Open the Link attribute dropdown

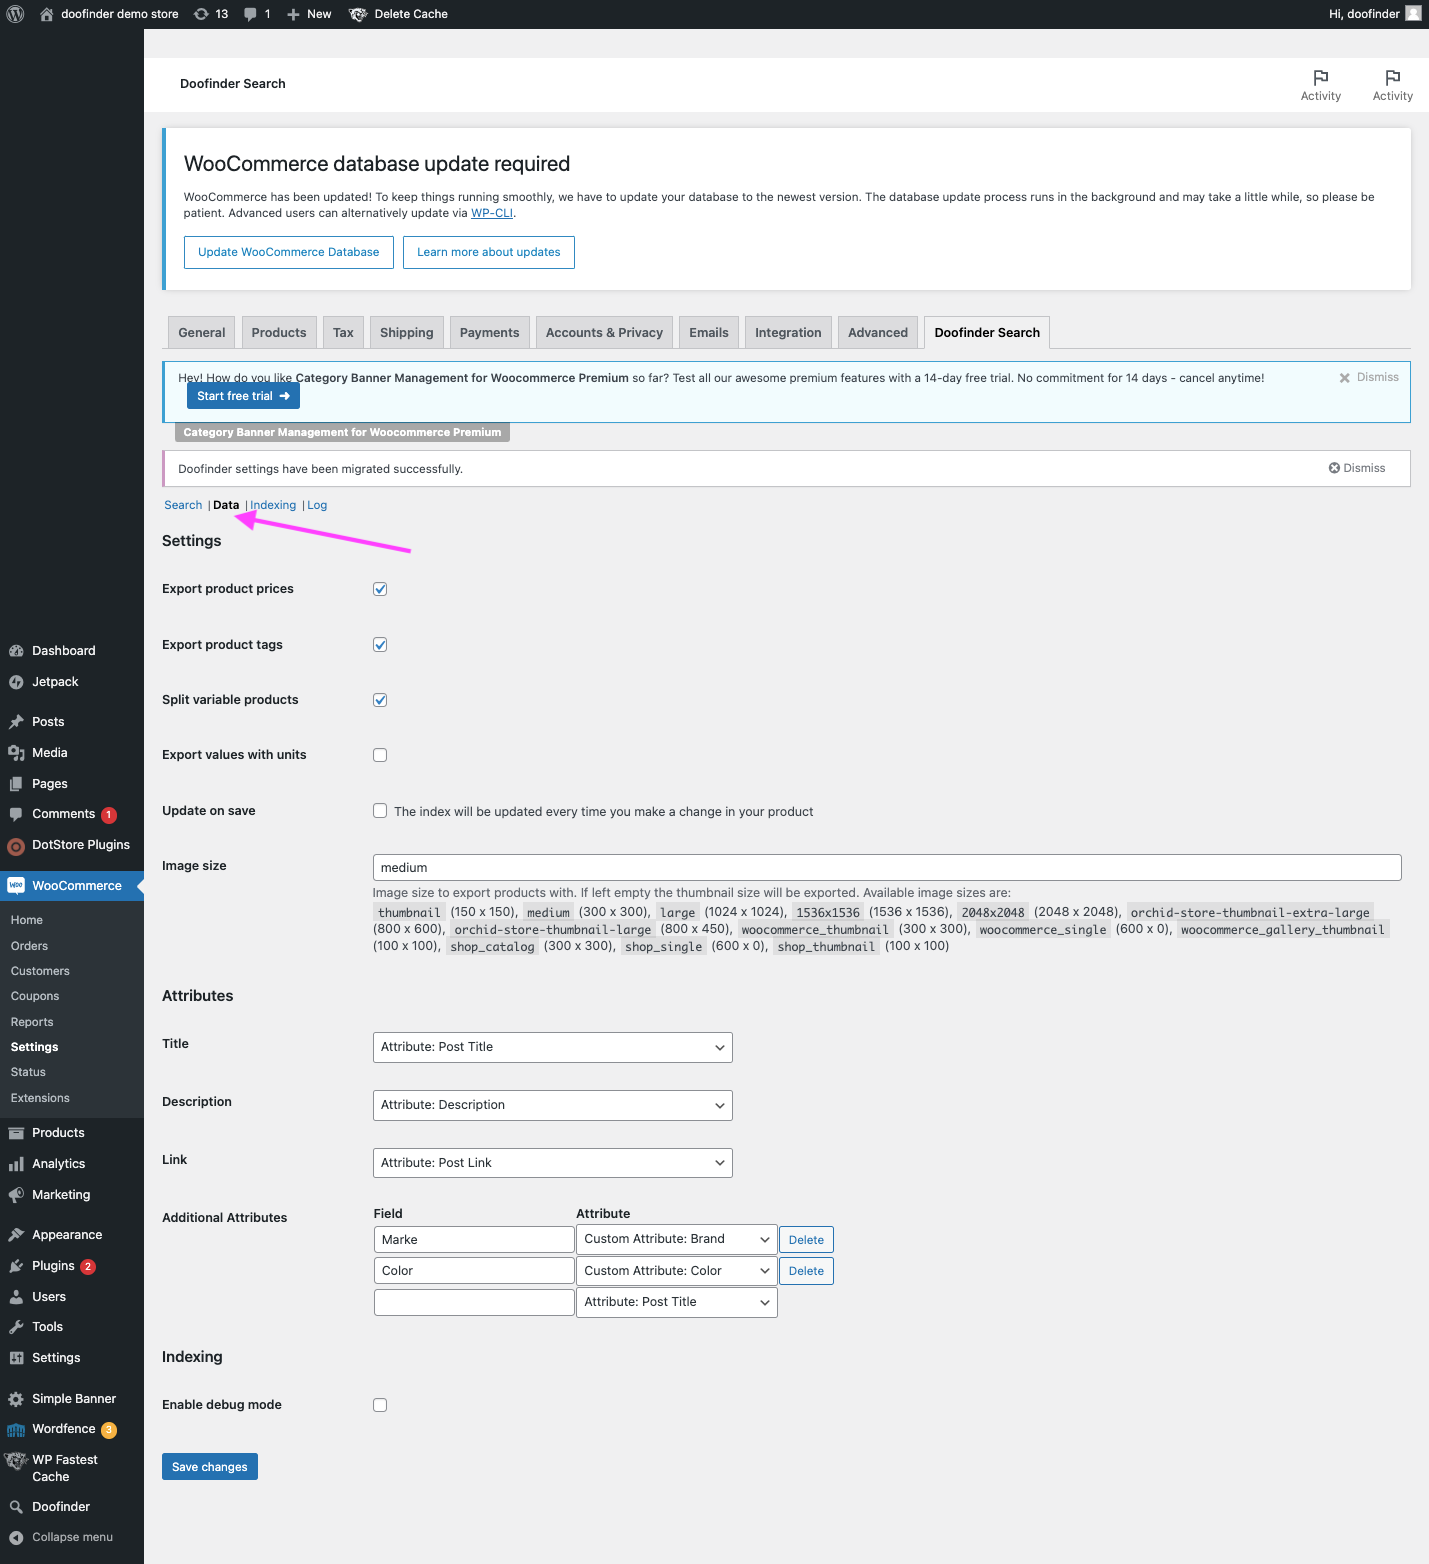coord(552,1163)
